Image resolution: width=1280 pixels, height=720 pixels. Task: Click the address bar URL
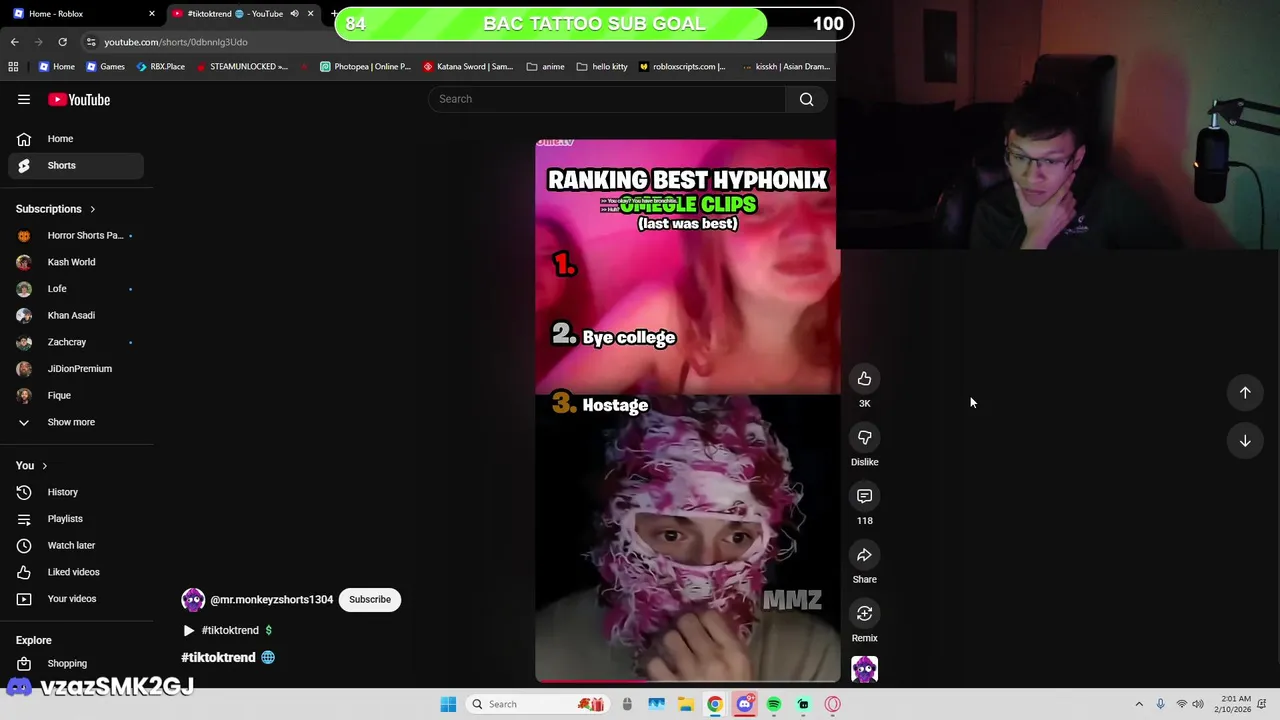click(x=176, y=42)
